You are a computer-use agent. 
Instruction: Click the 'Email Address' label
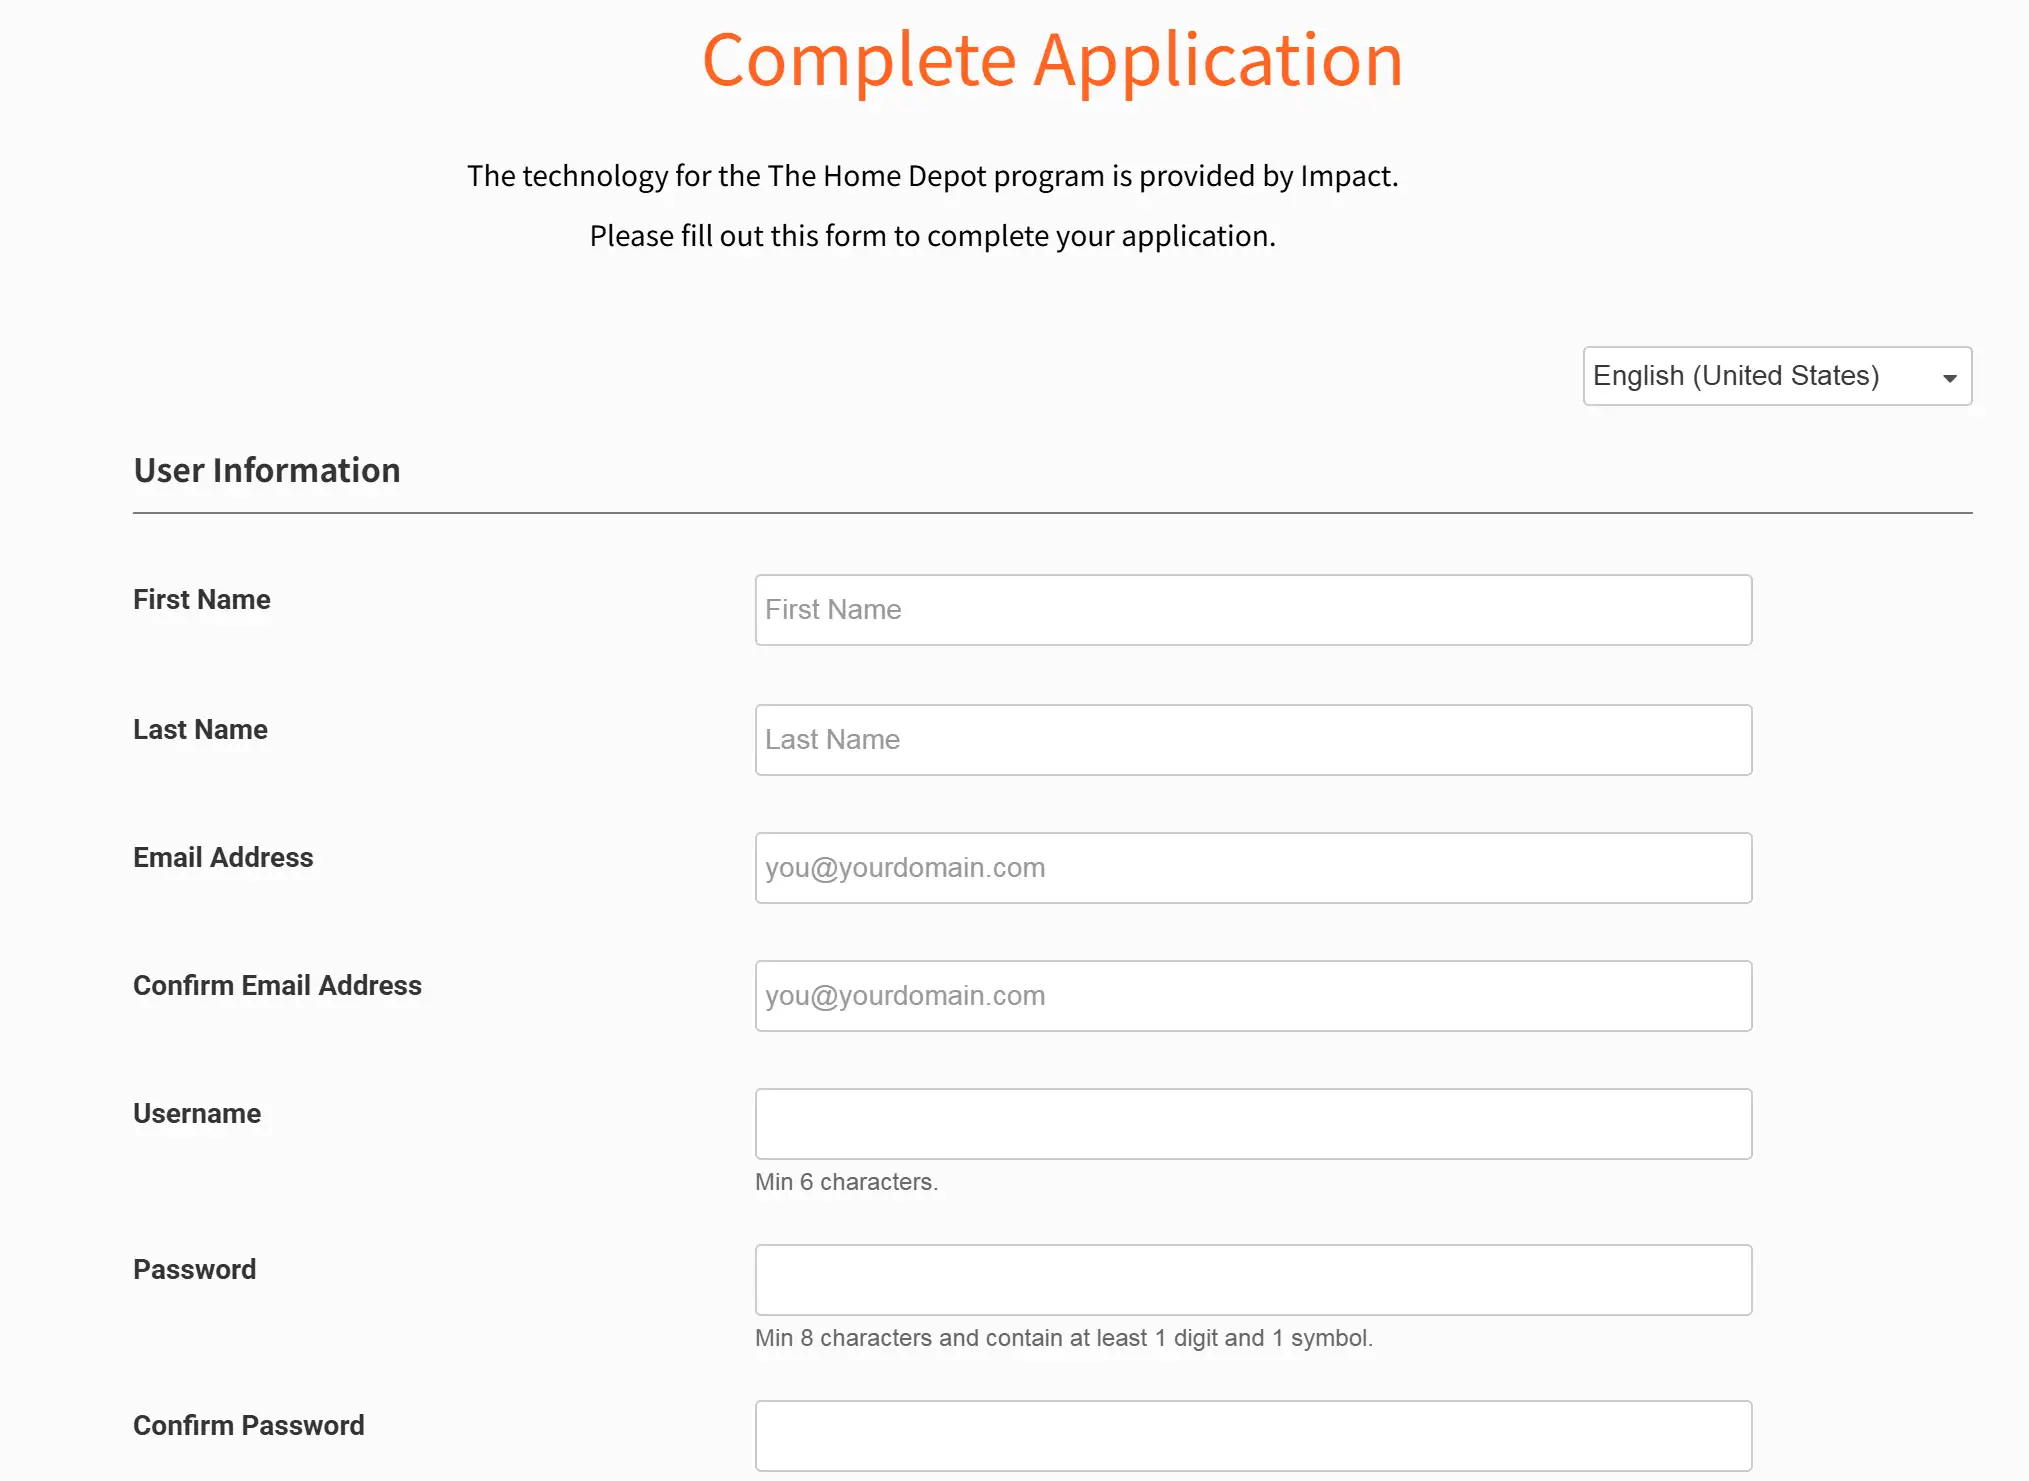pos(223,857)
